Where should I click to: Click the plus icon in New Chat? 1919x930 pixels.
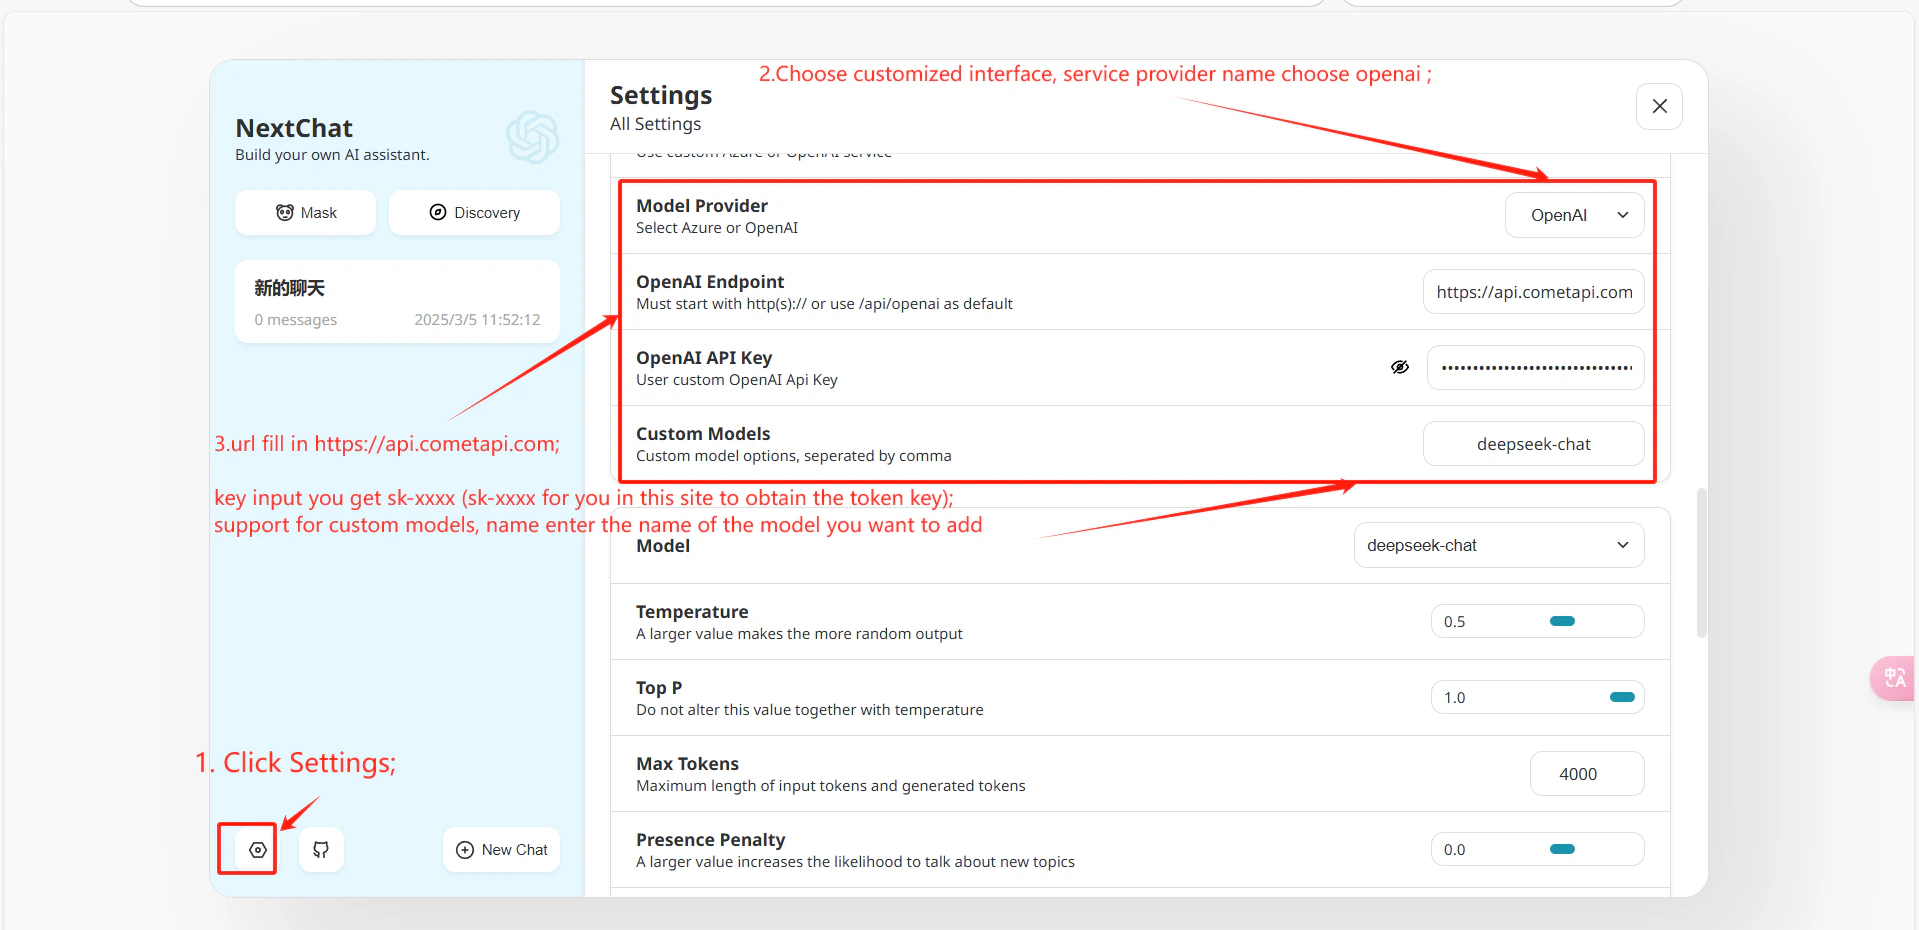point(465,850)
